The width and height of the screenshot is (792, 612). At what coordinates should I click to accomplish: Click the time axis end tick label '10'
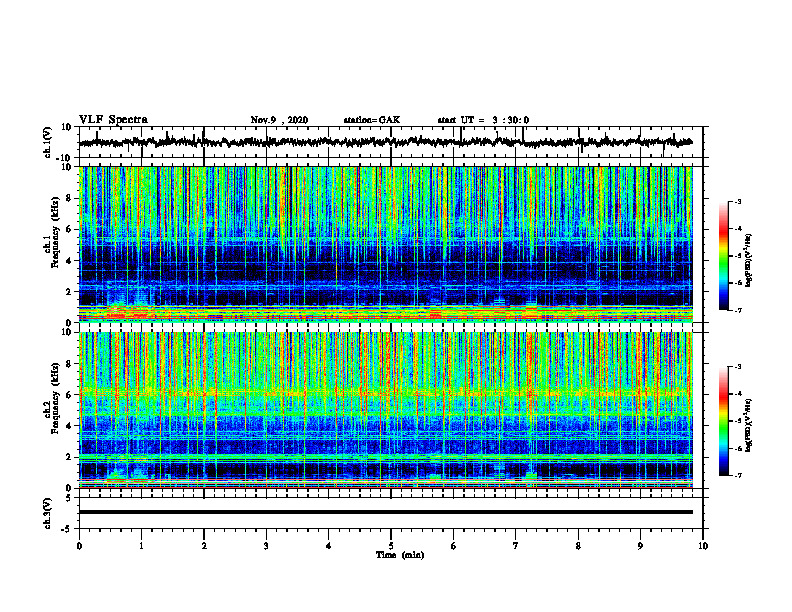point(703,546)
